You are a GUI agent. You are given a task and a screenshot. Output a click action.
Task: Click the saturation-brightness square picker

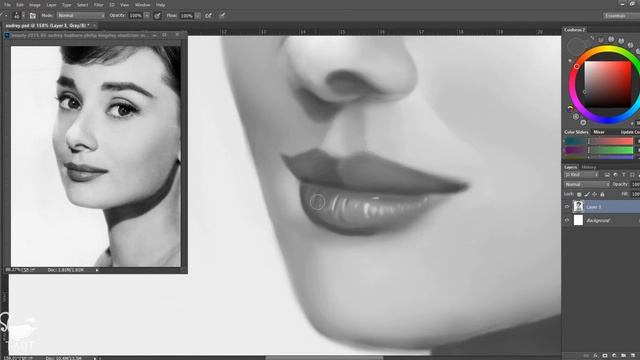[608, 84]
